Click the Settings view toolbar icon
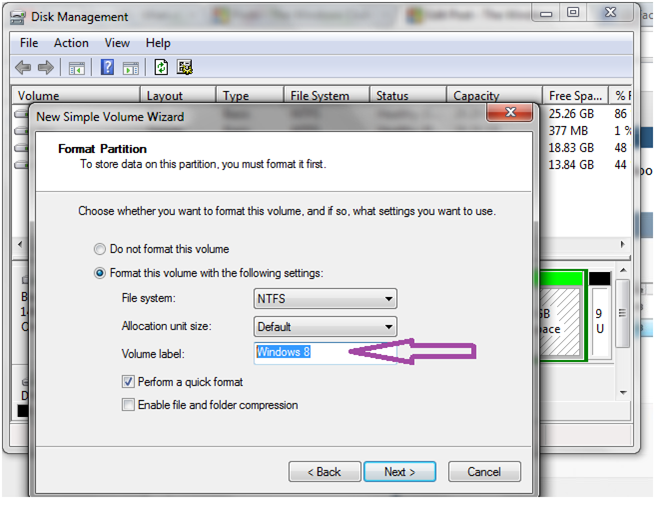 click(184, 67)
